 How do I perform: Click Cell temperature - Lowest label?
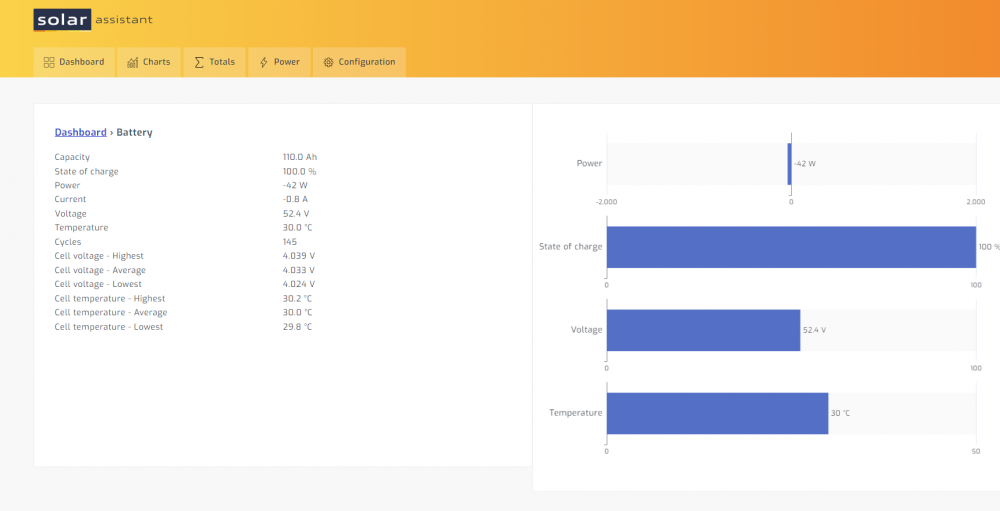108,327
